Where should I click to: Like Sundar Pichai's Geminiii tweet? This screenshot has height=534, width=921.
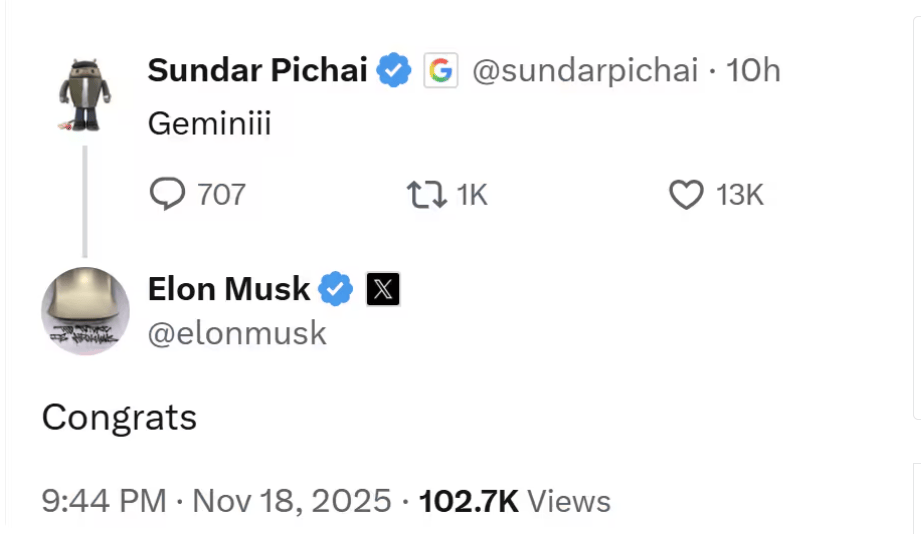(685, 194)
